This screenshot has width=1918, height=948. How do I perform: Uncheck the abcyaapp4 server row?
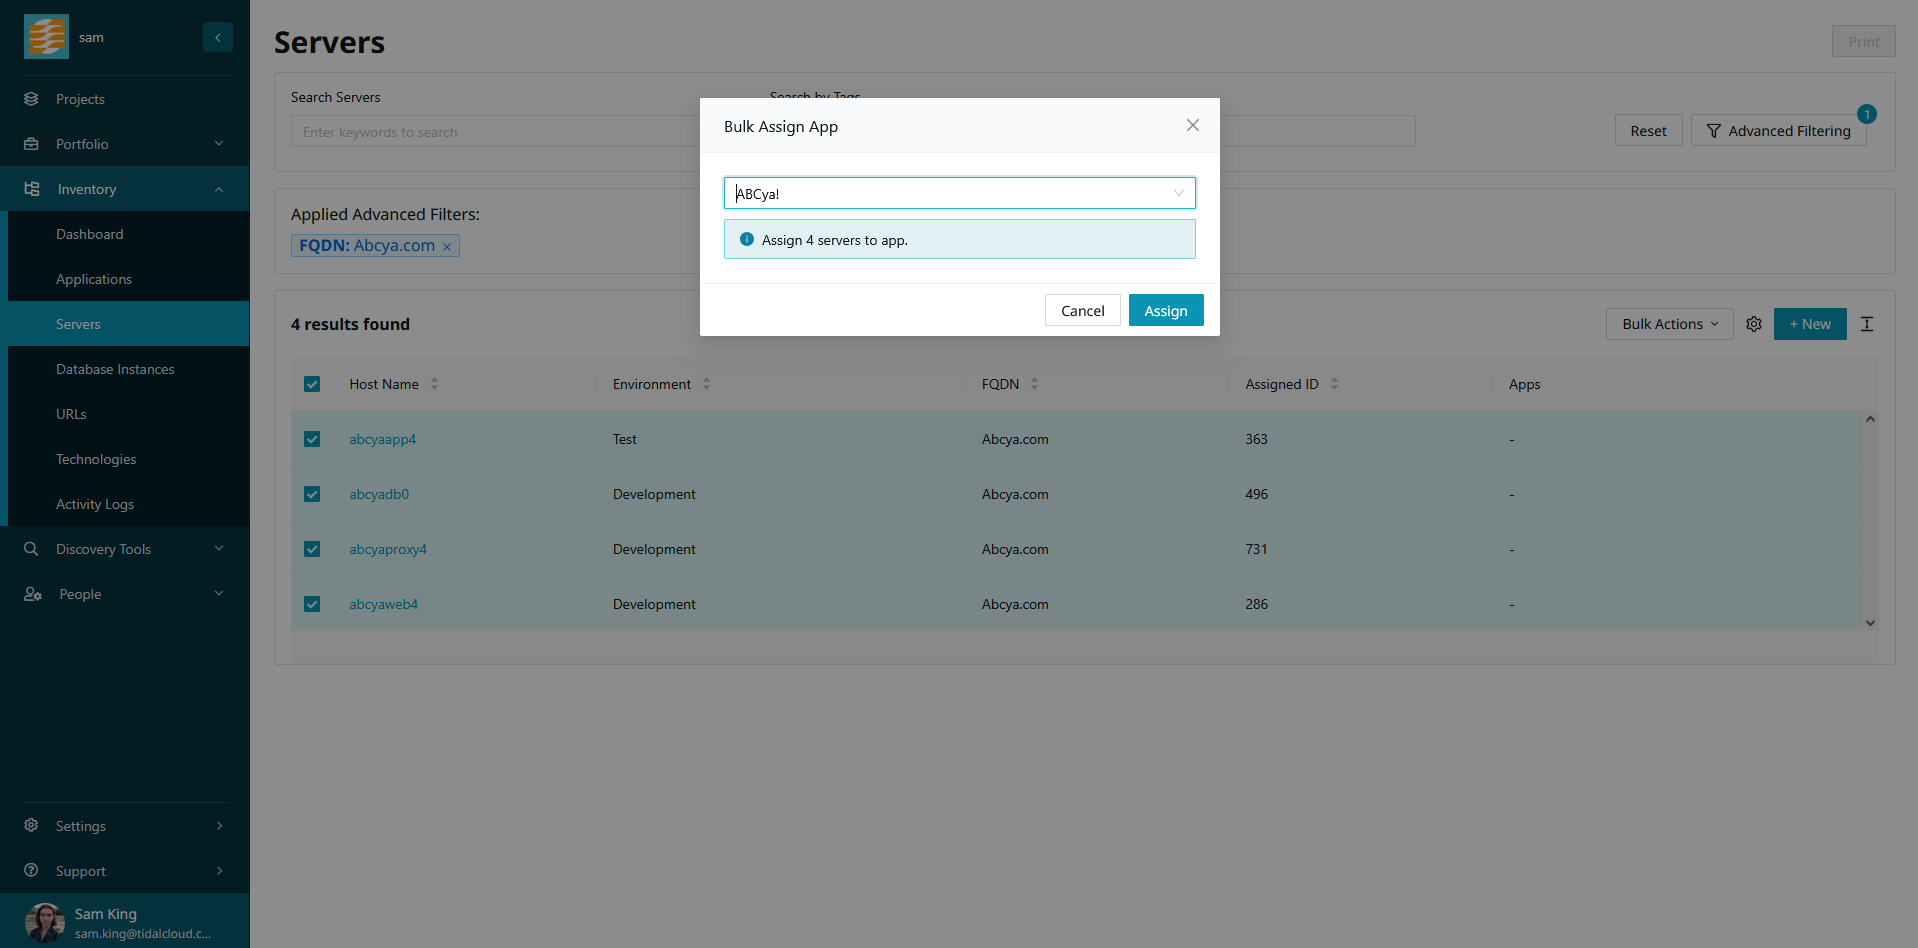pyautogui.click(x=312, y=439)
